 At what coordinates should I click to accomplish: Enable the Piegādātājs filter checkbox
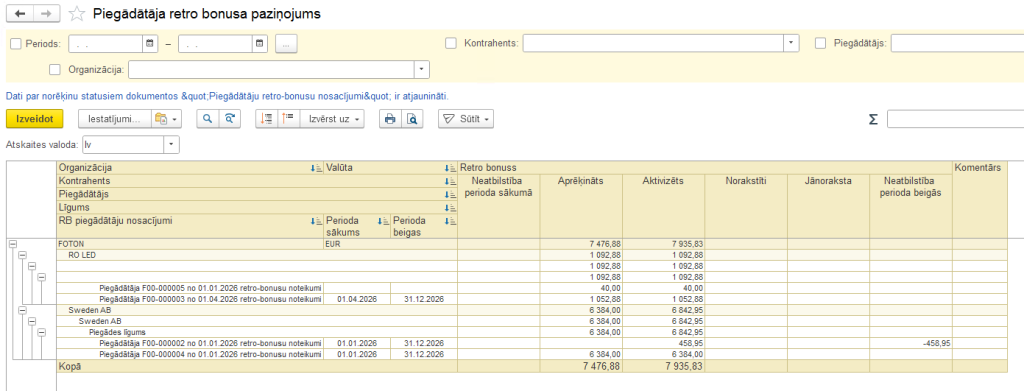click(821, 44)
